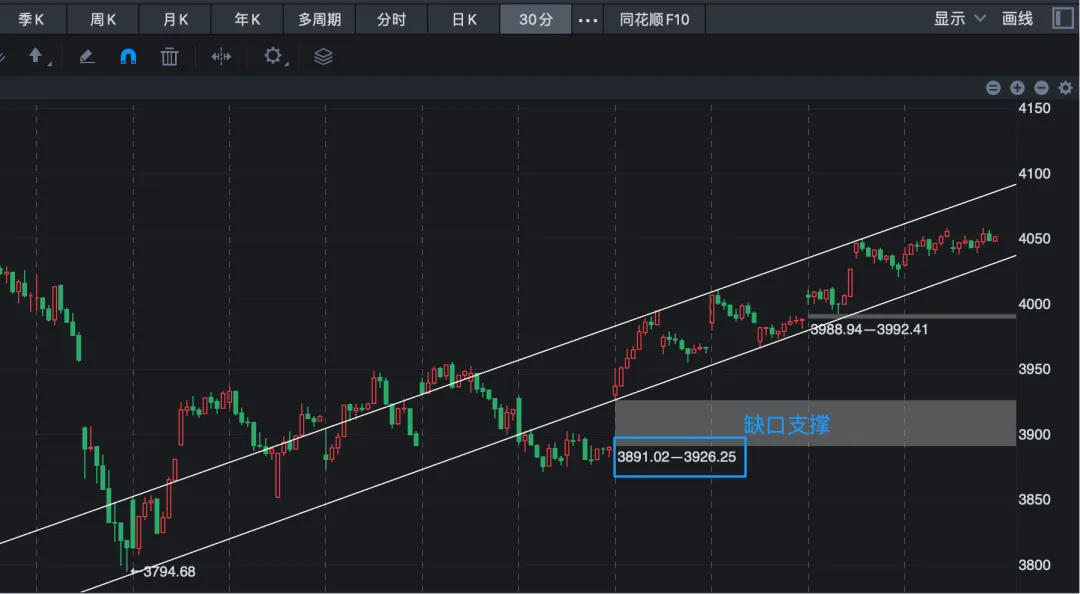This screenshot has height=594, width=1080.
Task: Open chart settings gear near price axis
Action: 1065,88
